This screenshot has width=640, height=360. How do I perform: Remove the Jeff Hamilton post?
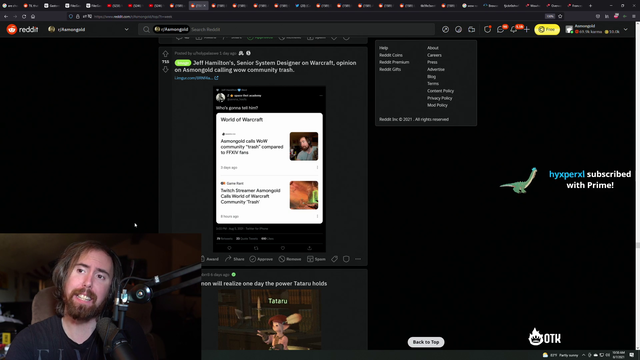290,259
